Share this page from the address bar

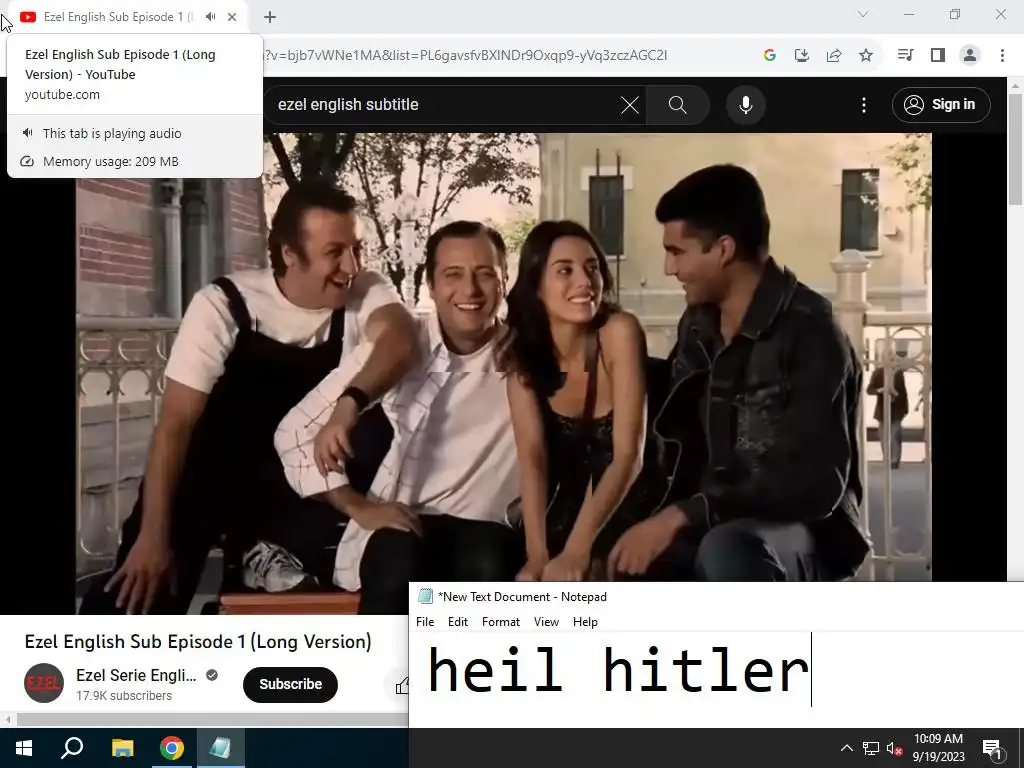(833, 56)
